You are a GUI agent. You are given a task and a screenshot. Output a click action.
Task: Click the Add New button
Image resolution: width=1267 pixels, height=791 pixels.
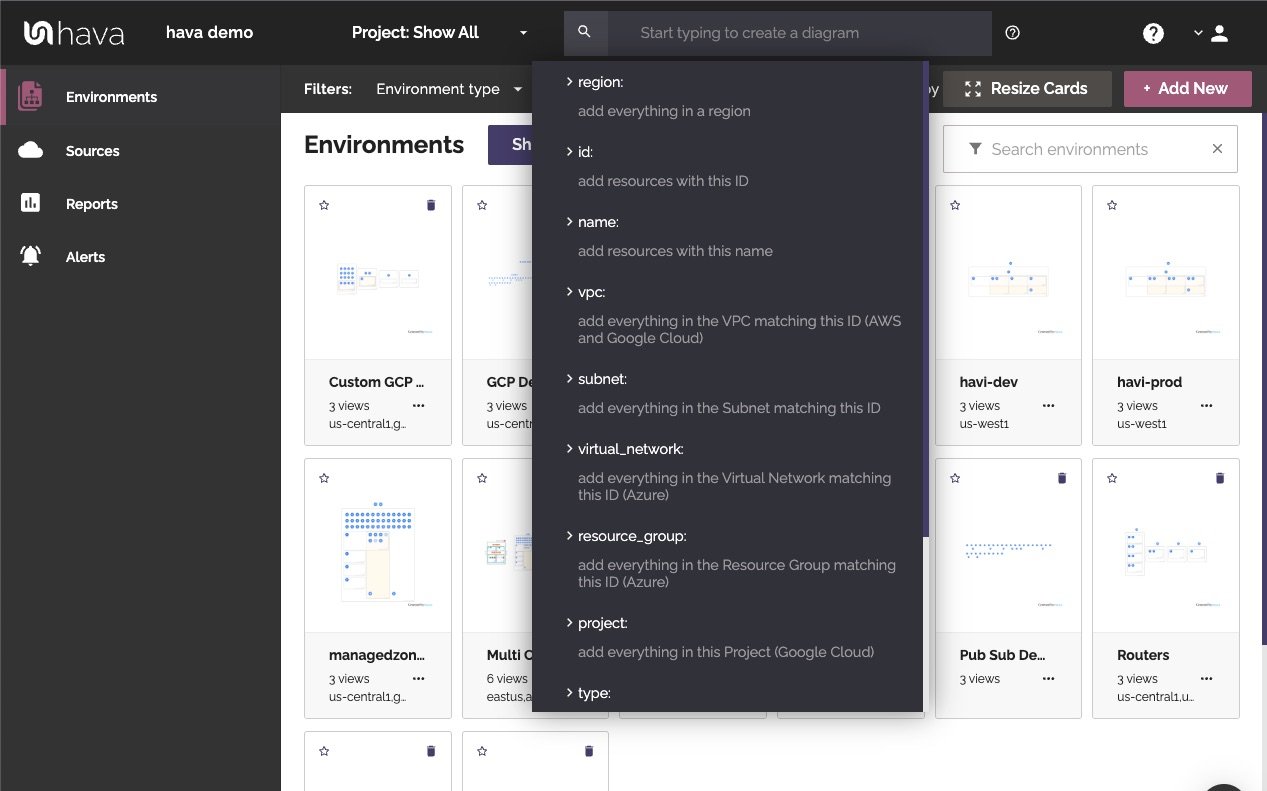tap(1187, 88)
